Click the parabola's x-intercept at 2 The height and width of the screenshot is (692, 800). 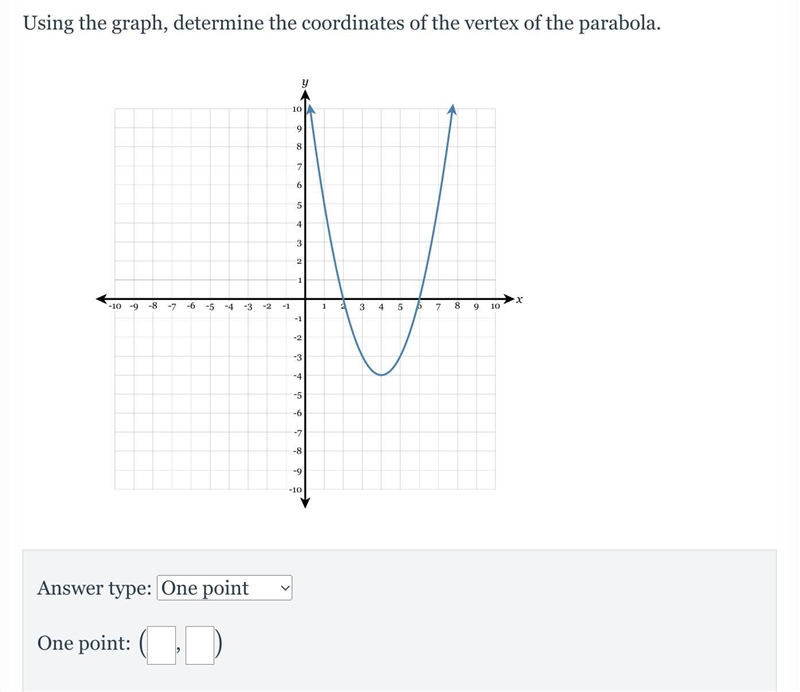pyautogui.click(x=343, y=299)
